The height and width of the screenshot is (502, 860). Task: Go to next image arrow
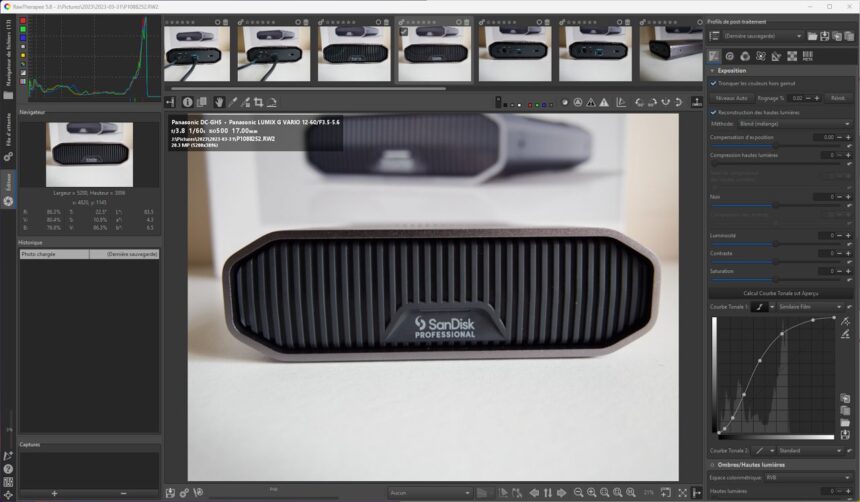click(561, 493)
